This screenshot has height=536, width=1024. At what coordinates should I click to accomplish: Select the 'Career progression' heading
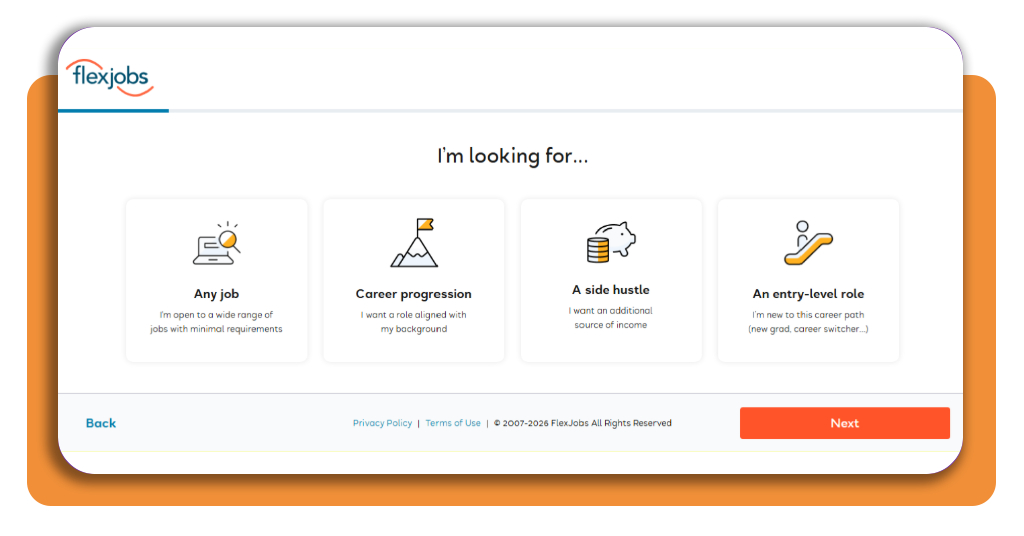point(413,294)
